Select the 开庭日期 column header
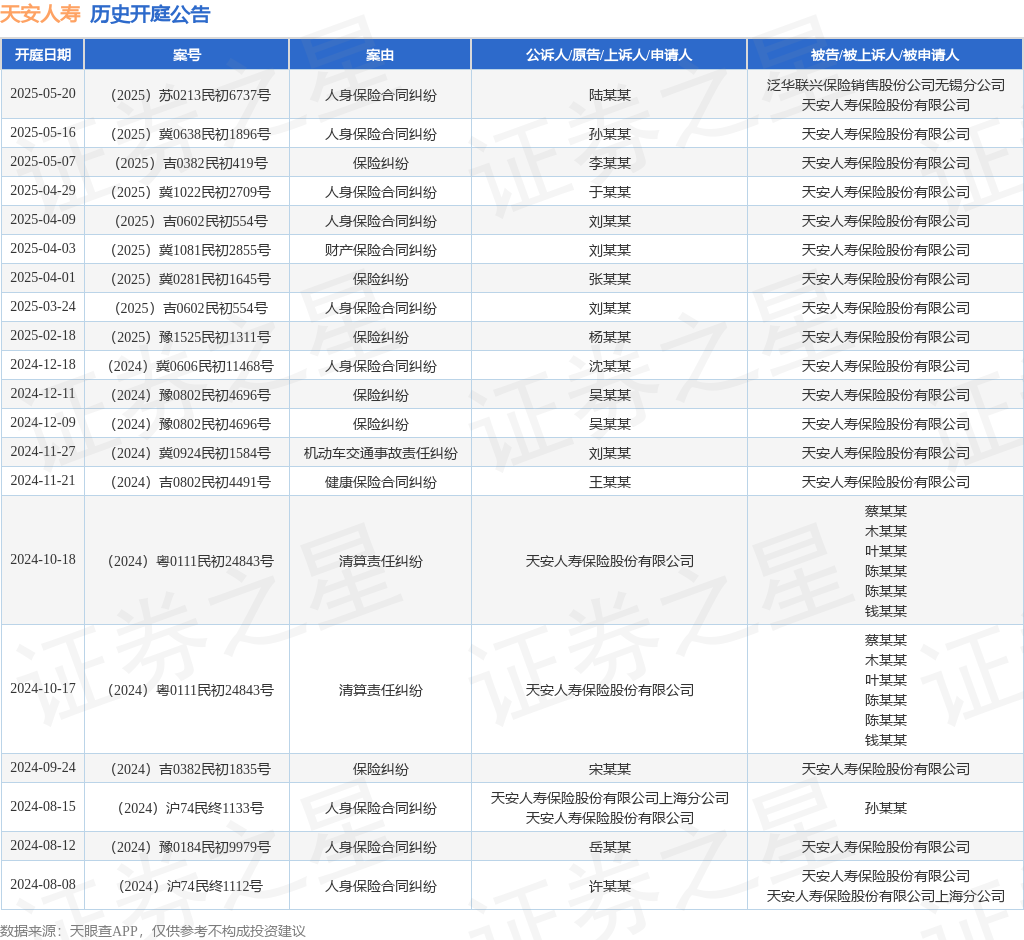This screenshot has height=940, width=1024. [43, 55]
